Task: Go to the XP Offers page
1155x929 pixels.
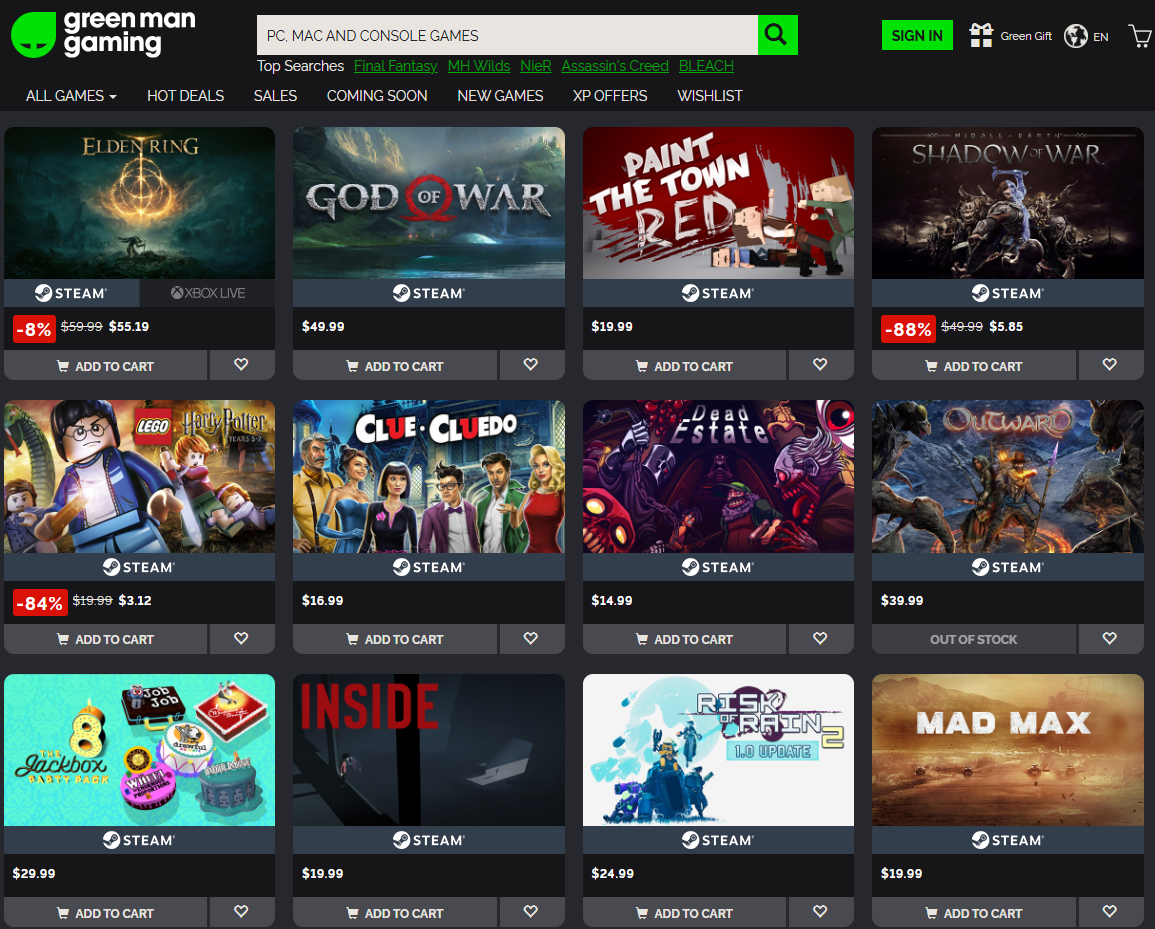Action: click(x=609, y=96)
